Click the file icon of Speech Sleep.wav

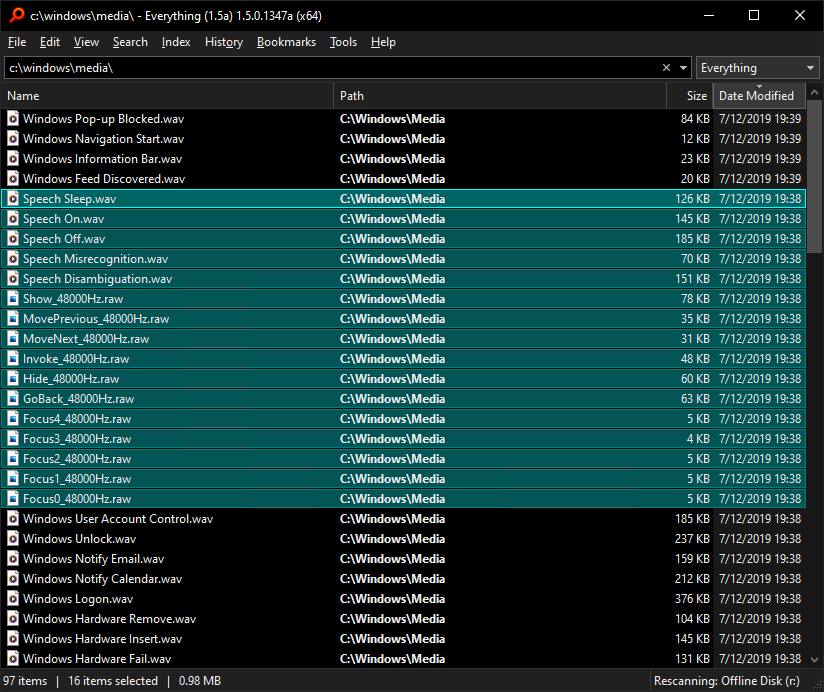point(13,199)
